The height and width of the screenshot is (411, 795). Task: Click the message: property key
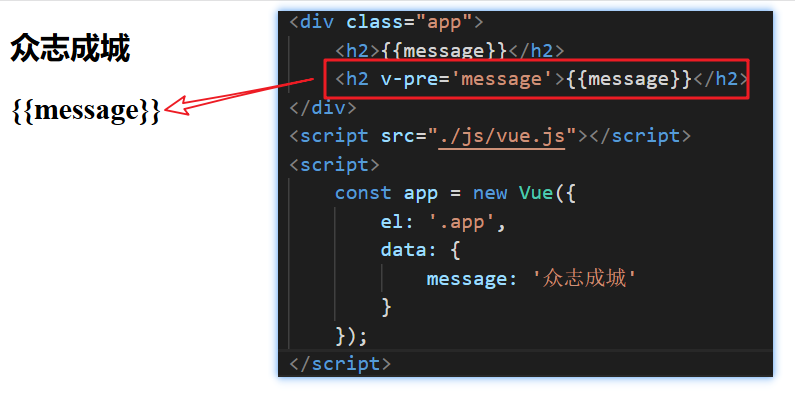(x=472, y=279)
